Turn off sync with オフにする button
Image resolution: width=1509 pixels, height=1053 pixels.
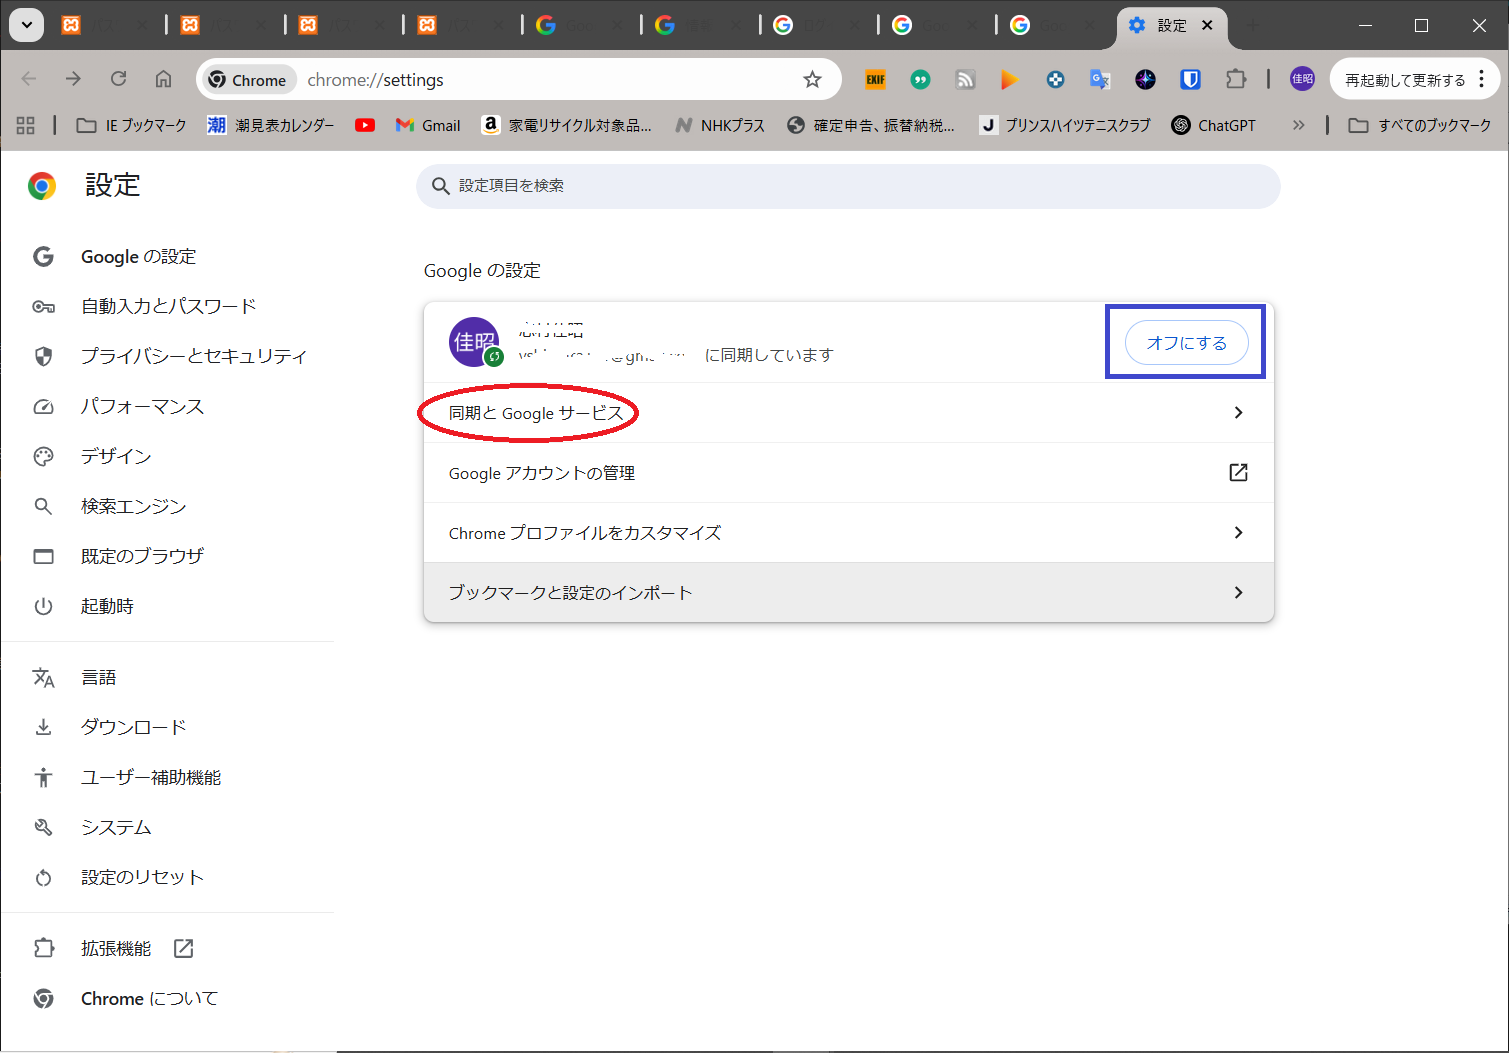click(x=1186, y=343)
